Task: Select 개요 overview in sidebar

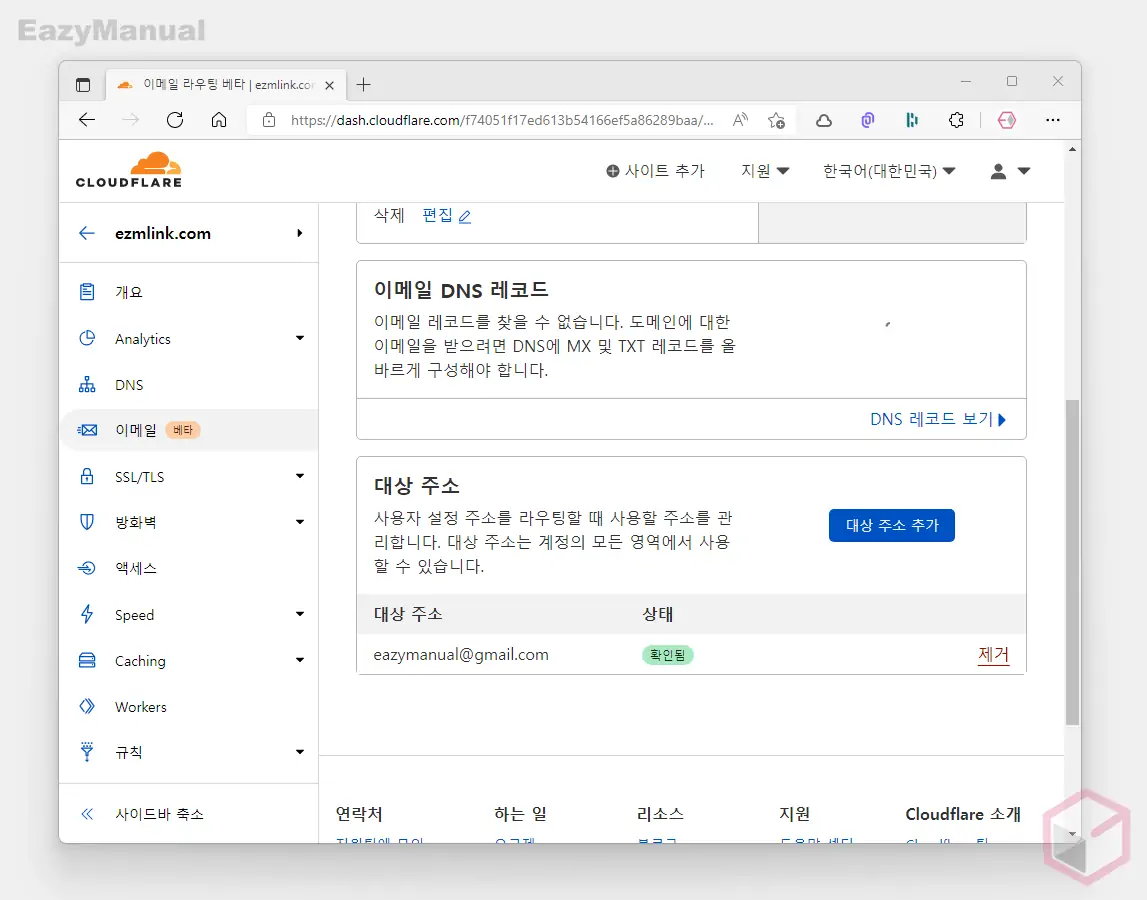Action: click(129, 292)
